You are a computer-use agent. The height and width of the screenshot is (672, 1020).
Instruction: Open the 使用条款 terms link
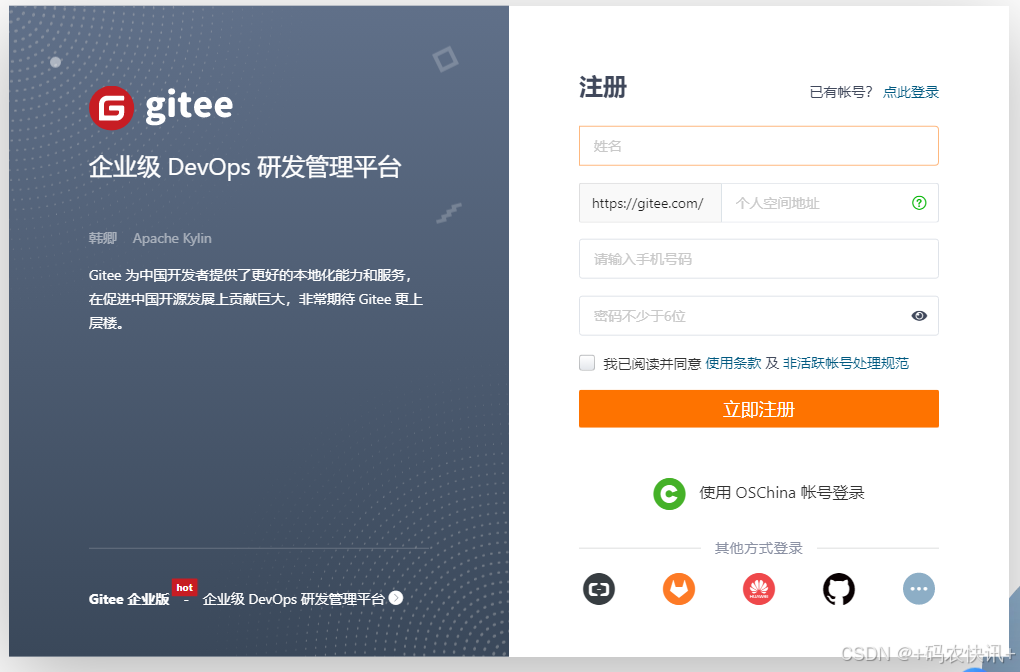click(x=733, y=363)
